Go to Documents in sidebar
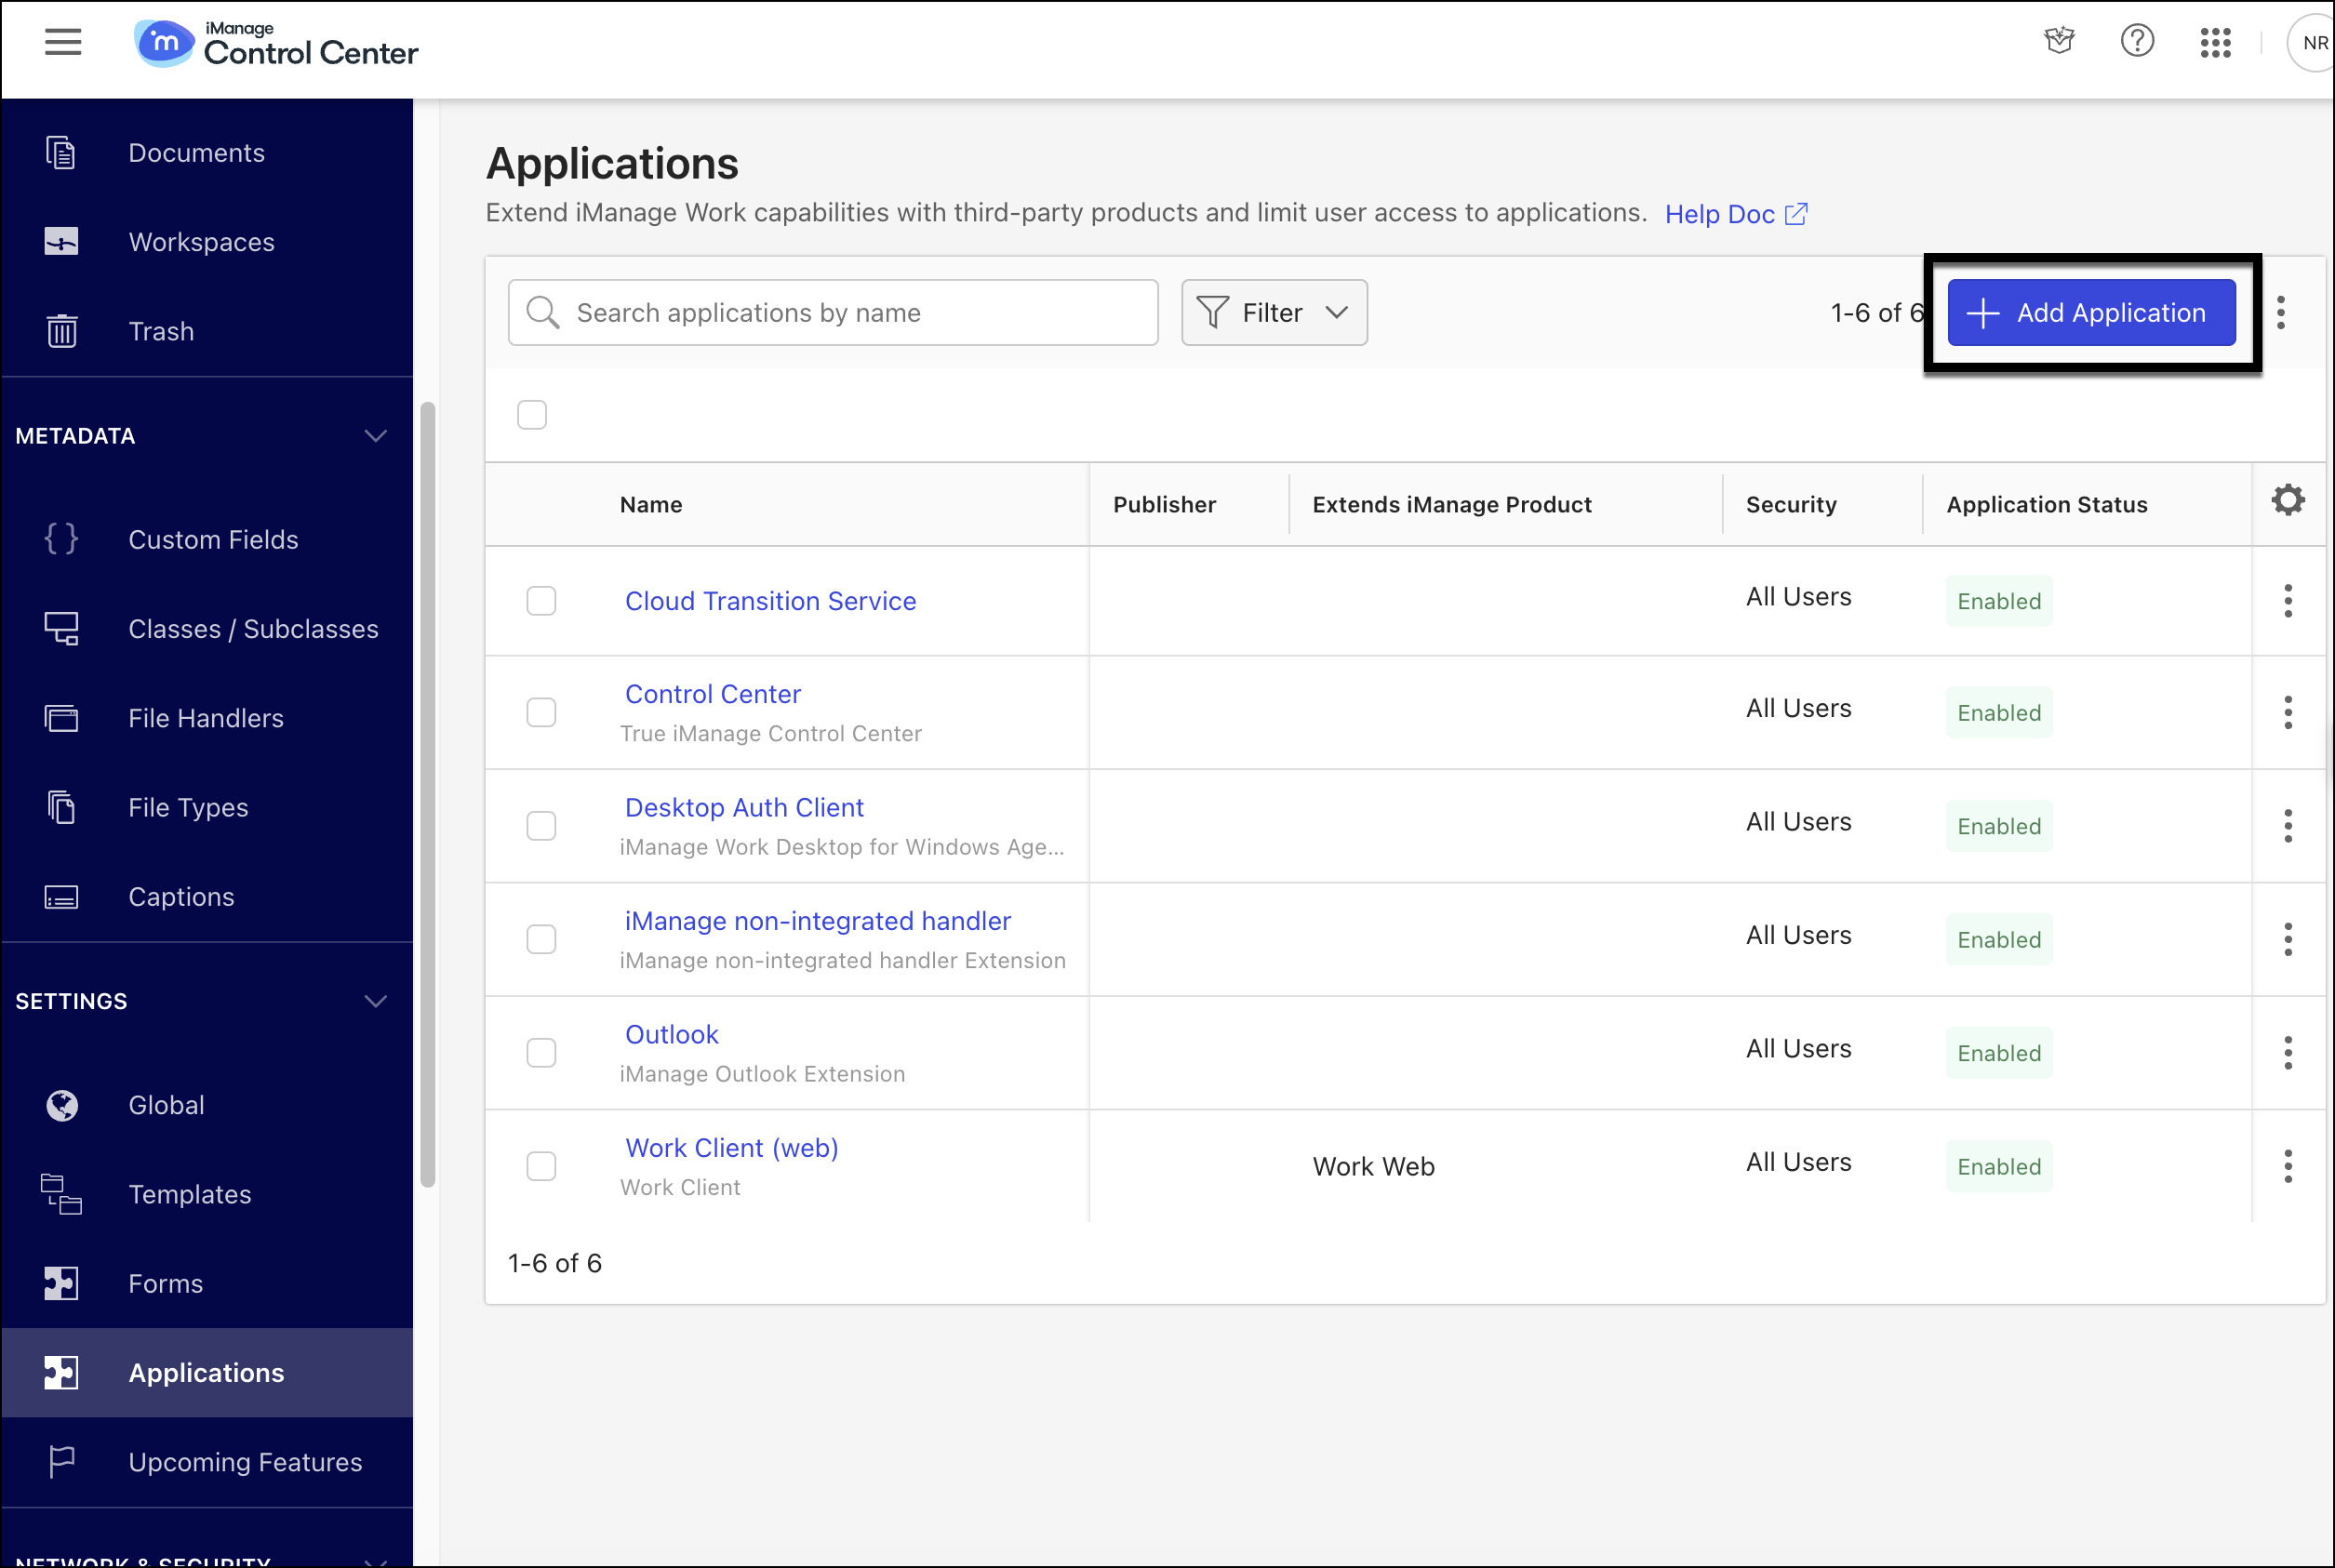This screenshot has width=2335, height=1568. coord(207,153)
